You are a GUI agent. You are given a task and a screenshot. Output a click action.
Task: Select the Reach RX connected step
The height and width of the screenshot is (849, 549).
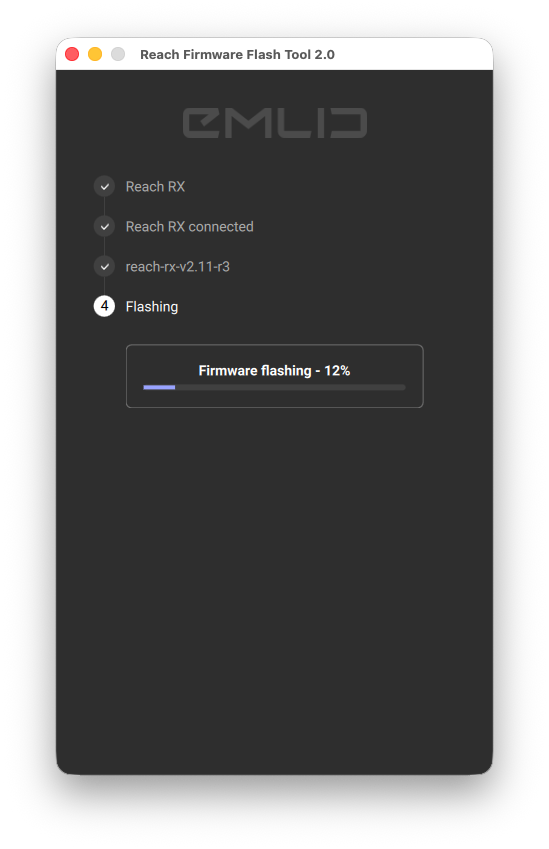point(189,226)
